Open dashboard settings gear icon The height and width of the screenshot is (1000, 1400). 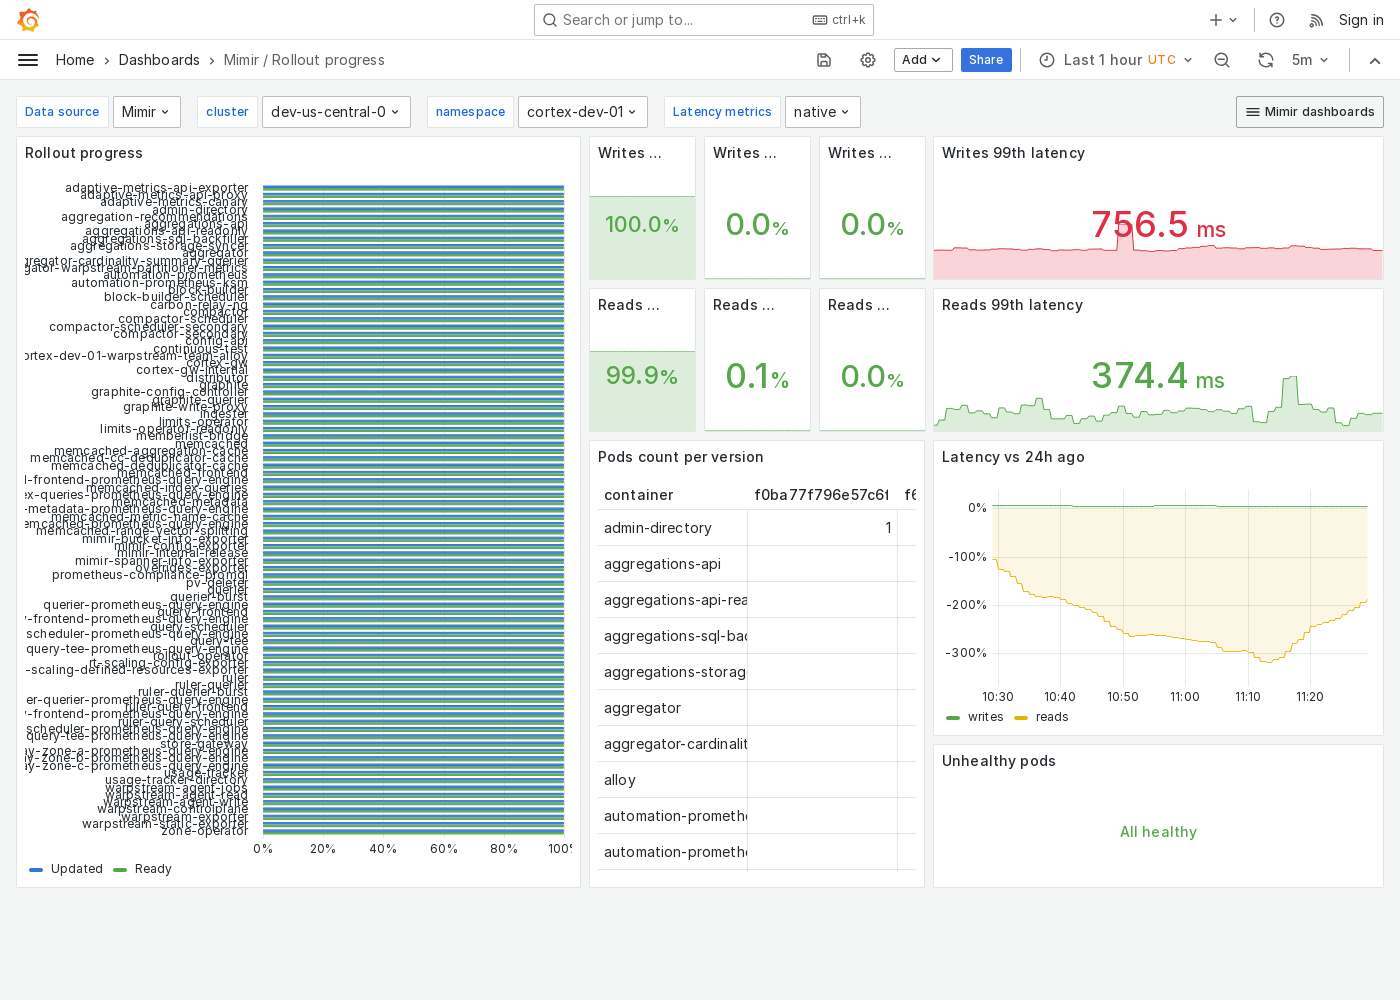(x=868, y=60)
